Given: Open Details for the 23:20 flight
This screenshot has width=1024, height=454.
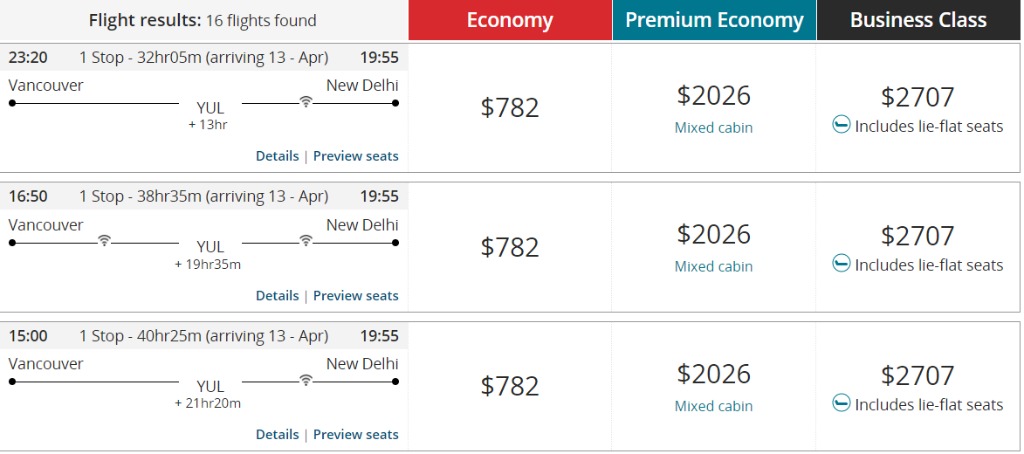Looking at the screenshot, I should tap(277, 156).
